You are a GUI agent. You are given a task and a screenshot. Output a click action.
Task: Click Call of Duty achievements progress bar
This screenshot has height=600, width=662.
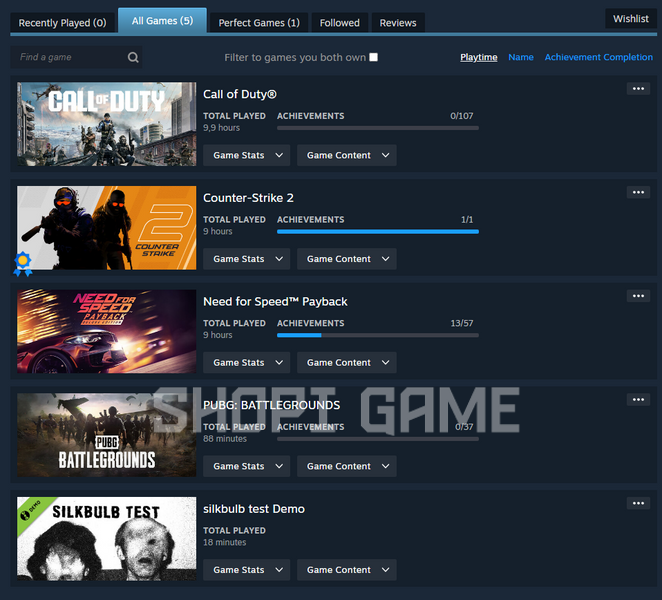378,128
